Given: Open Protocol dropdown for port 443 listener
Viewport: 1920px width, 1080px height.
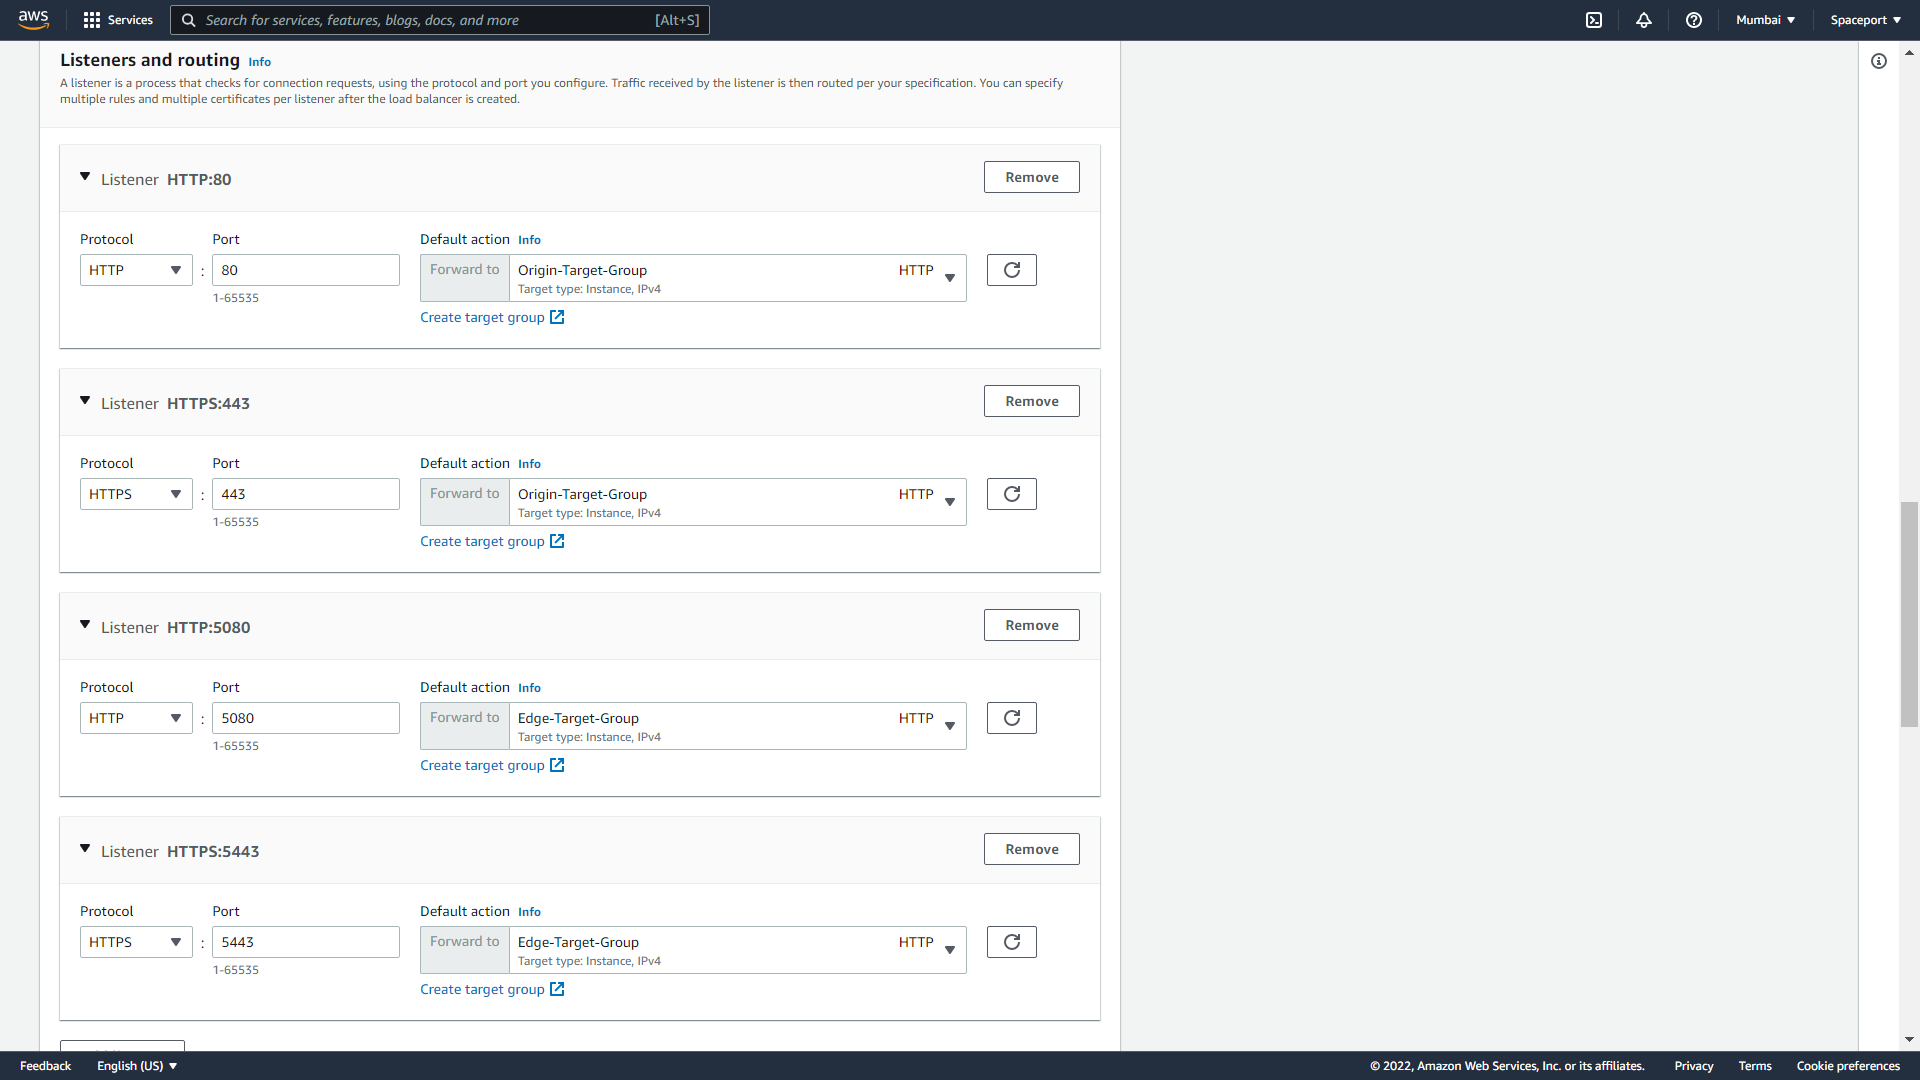Looking at the screenshot, I should (136, 494).
